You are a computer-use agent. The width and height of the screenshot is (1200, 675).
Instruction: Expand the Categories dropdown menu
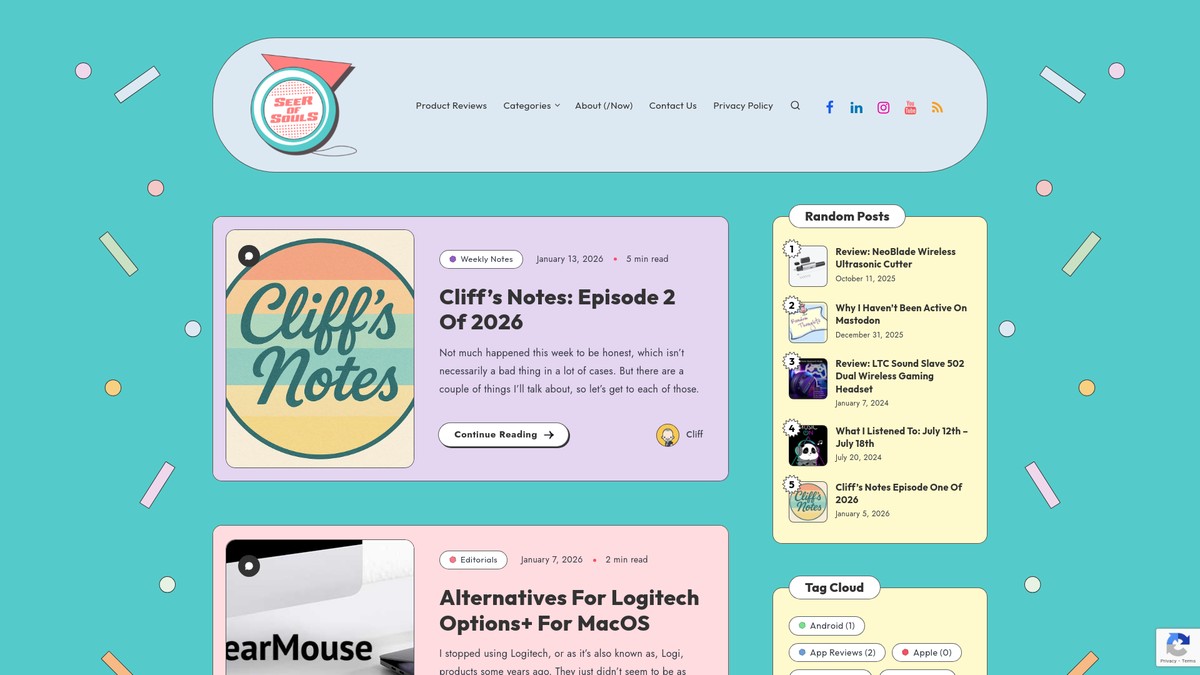click(x=531, y=105)
